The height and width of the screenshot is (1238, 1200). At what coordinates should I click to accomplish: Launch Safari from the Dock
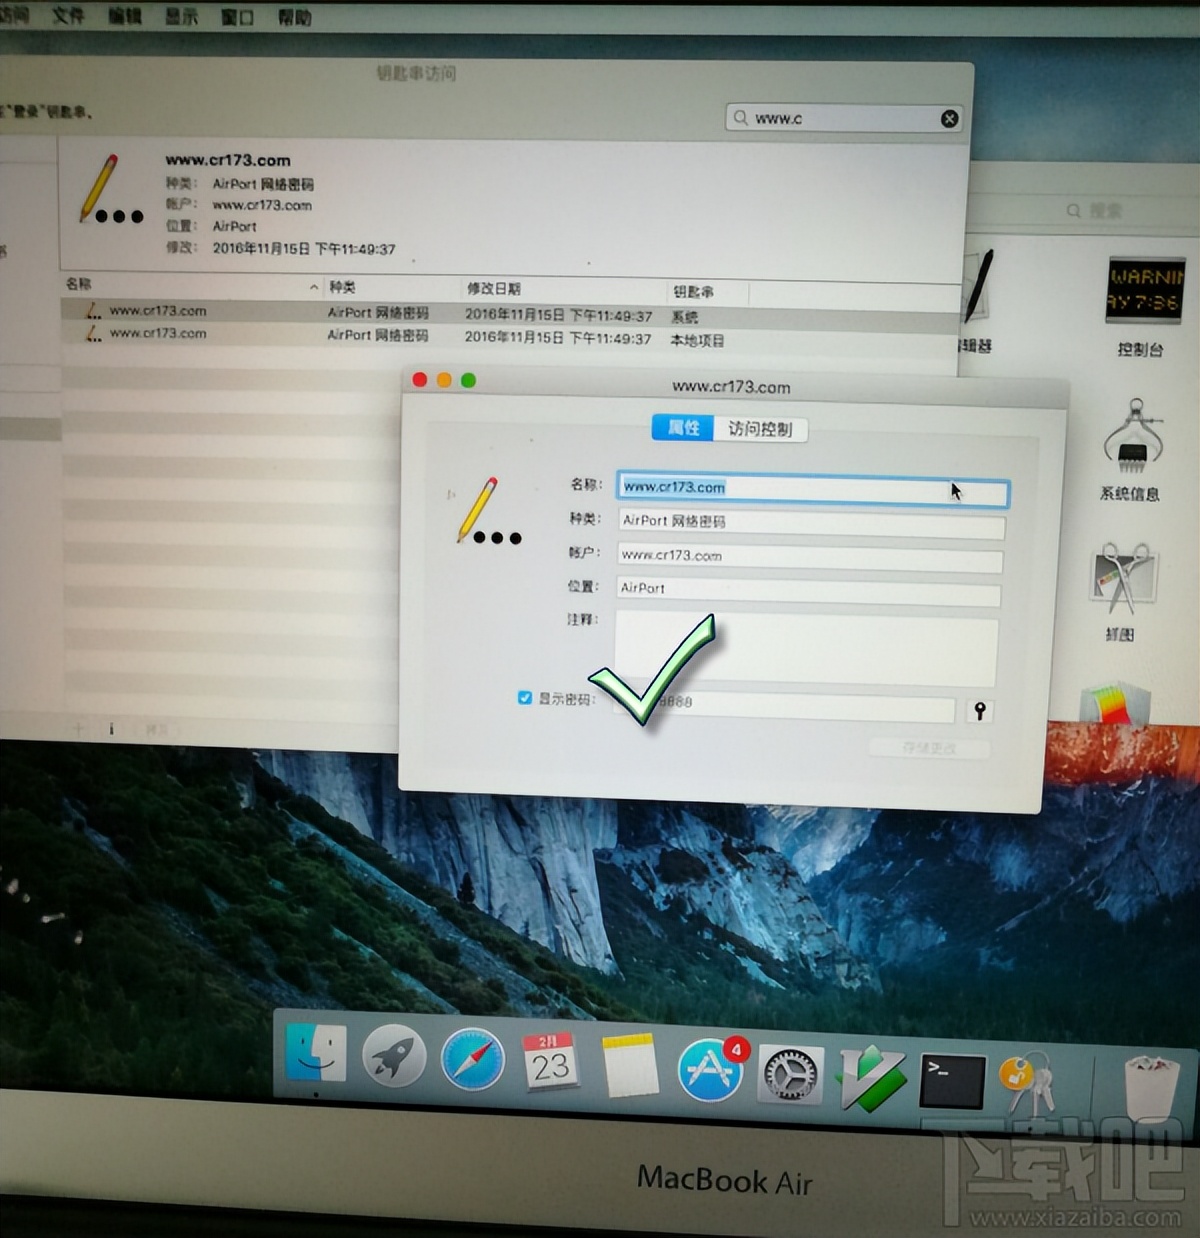473,1060
